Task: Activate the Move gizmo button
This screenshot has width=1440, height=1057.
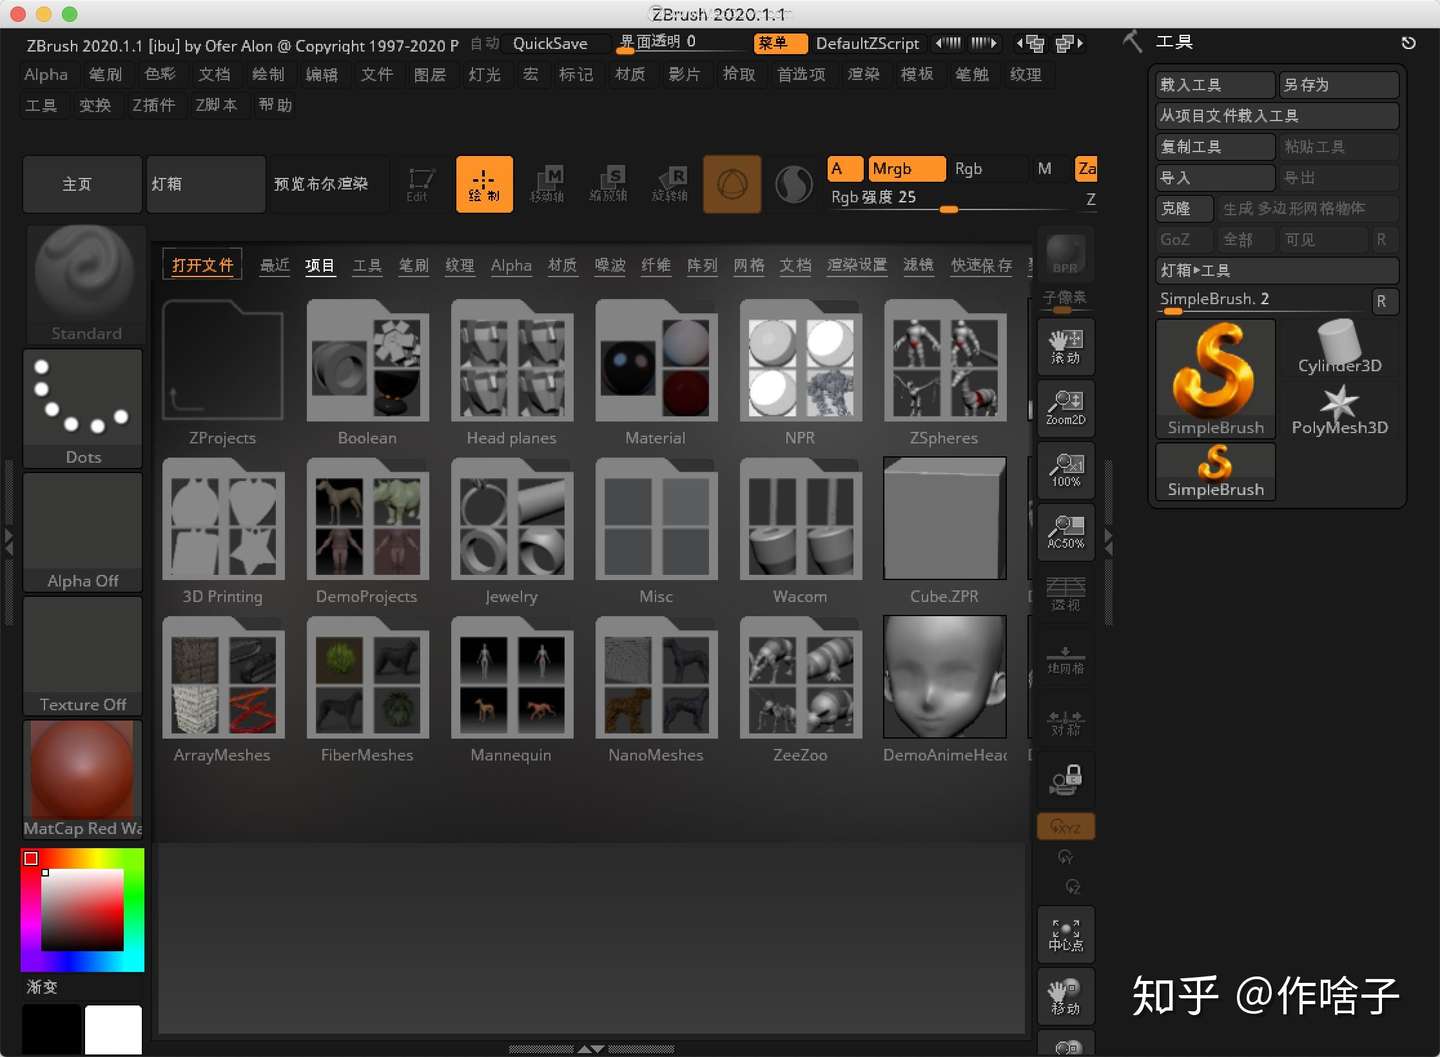Action: [547, 184]
